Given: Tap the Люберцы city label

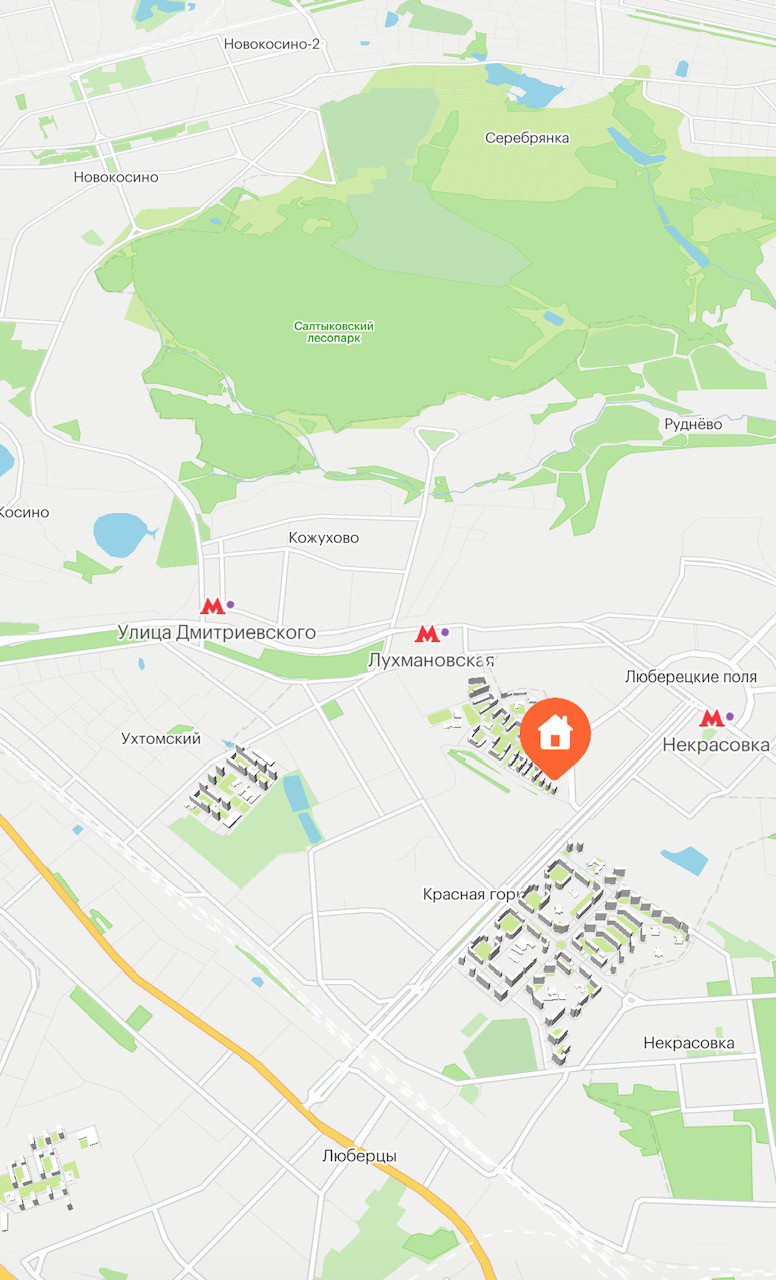Looking at the screenshot, I should coord(360,1156).
